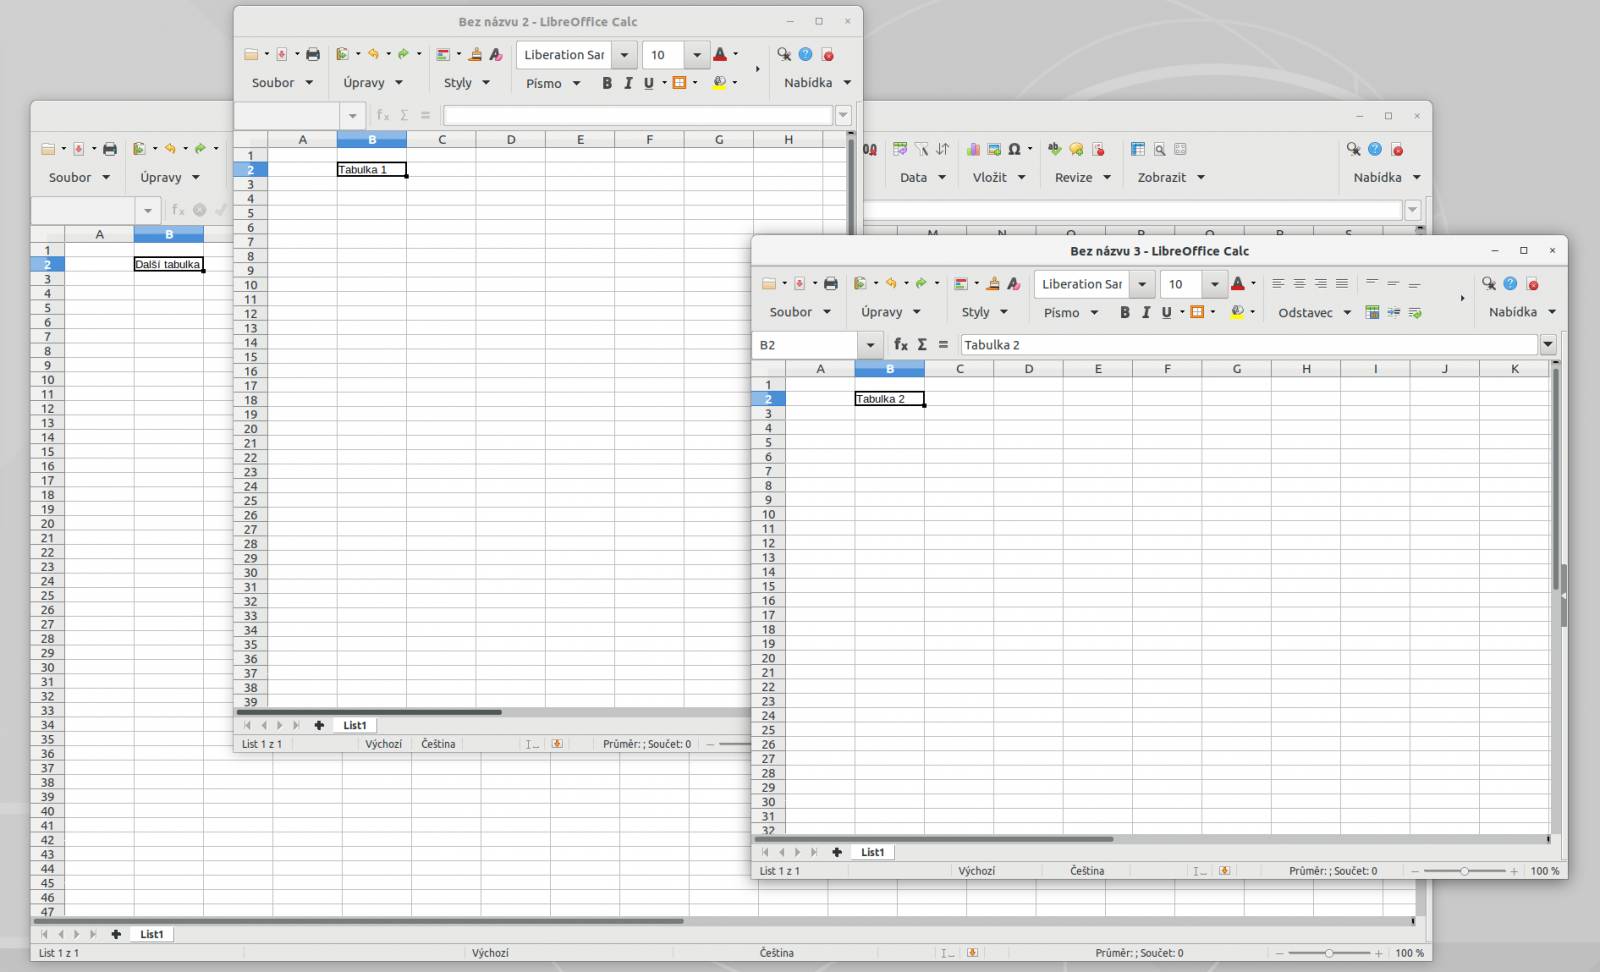Click Clone formatting brush in Bez názvu 3
Screen dimensions: 1600x972
993,284
